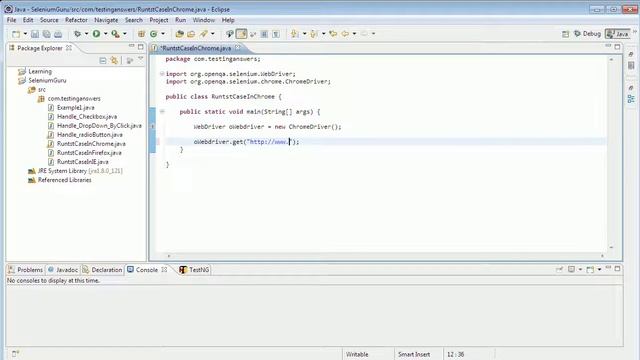The height and width of the screenshot is (360, 640).
Task: Click the Save icon in toolbar
Action: coord(35,34)
